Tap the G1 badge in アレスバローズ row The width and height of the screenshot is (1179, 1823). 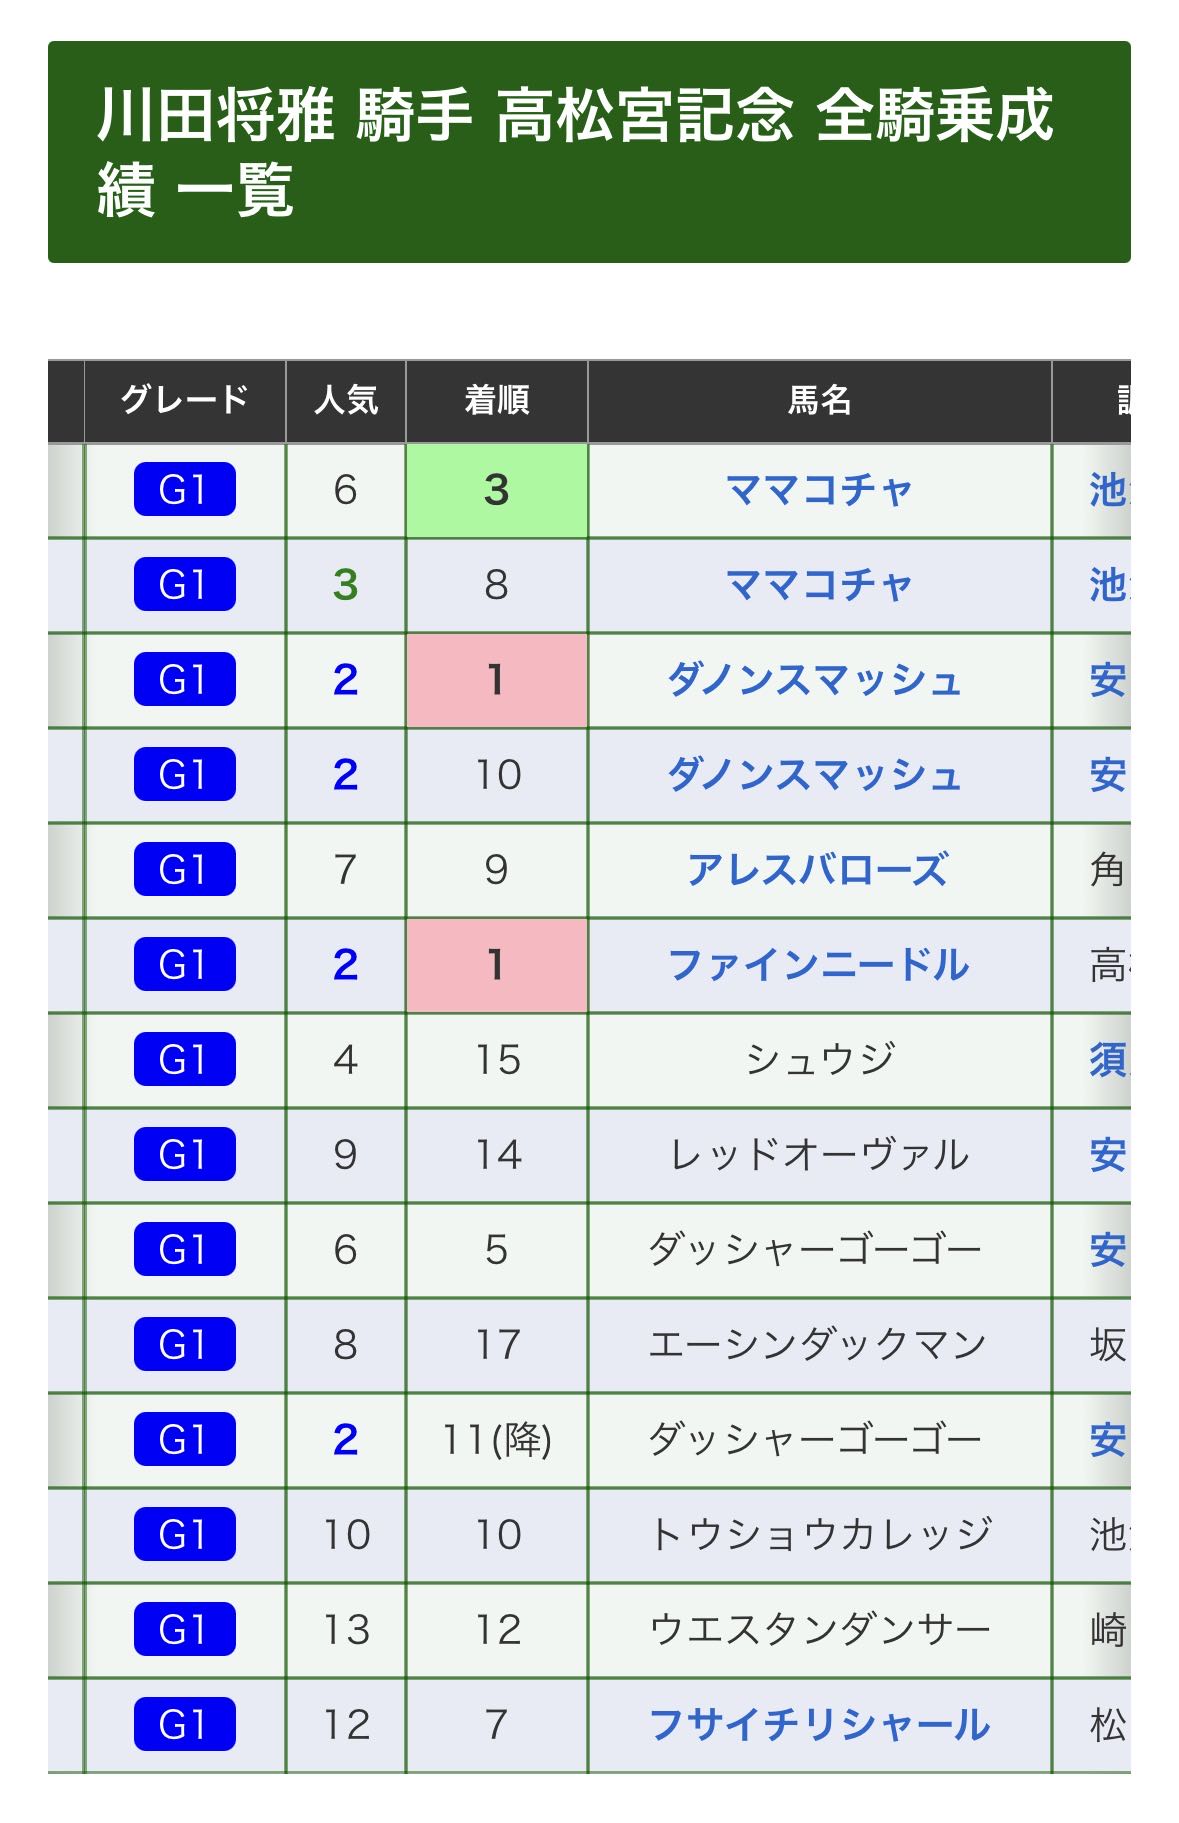pos(184,870)
